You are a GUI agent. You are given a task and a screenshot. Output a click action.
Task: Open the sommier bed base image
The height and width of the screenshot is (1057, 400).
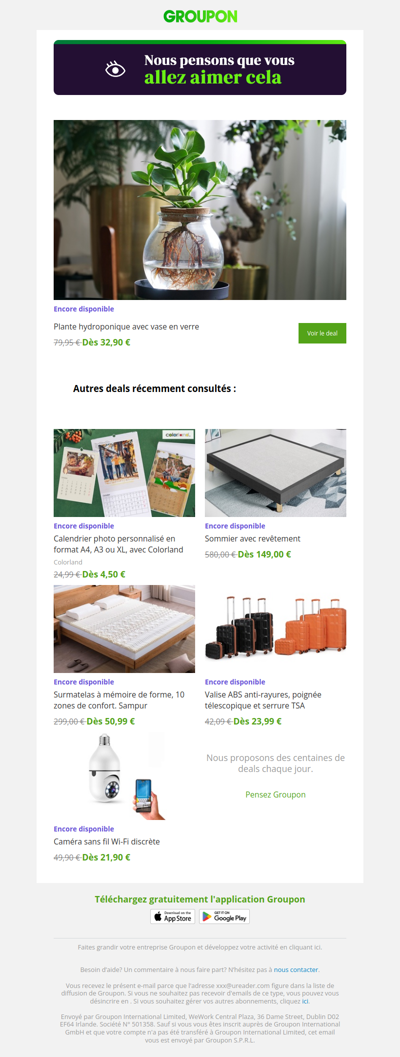coord(275,473)
